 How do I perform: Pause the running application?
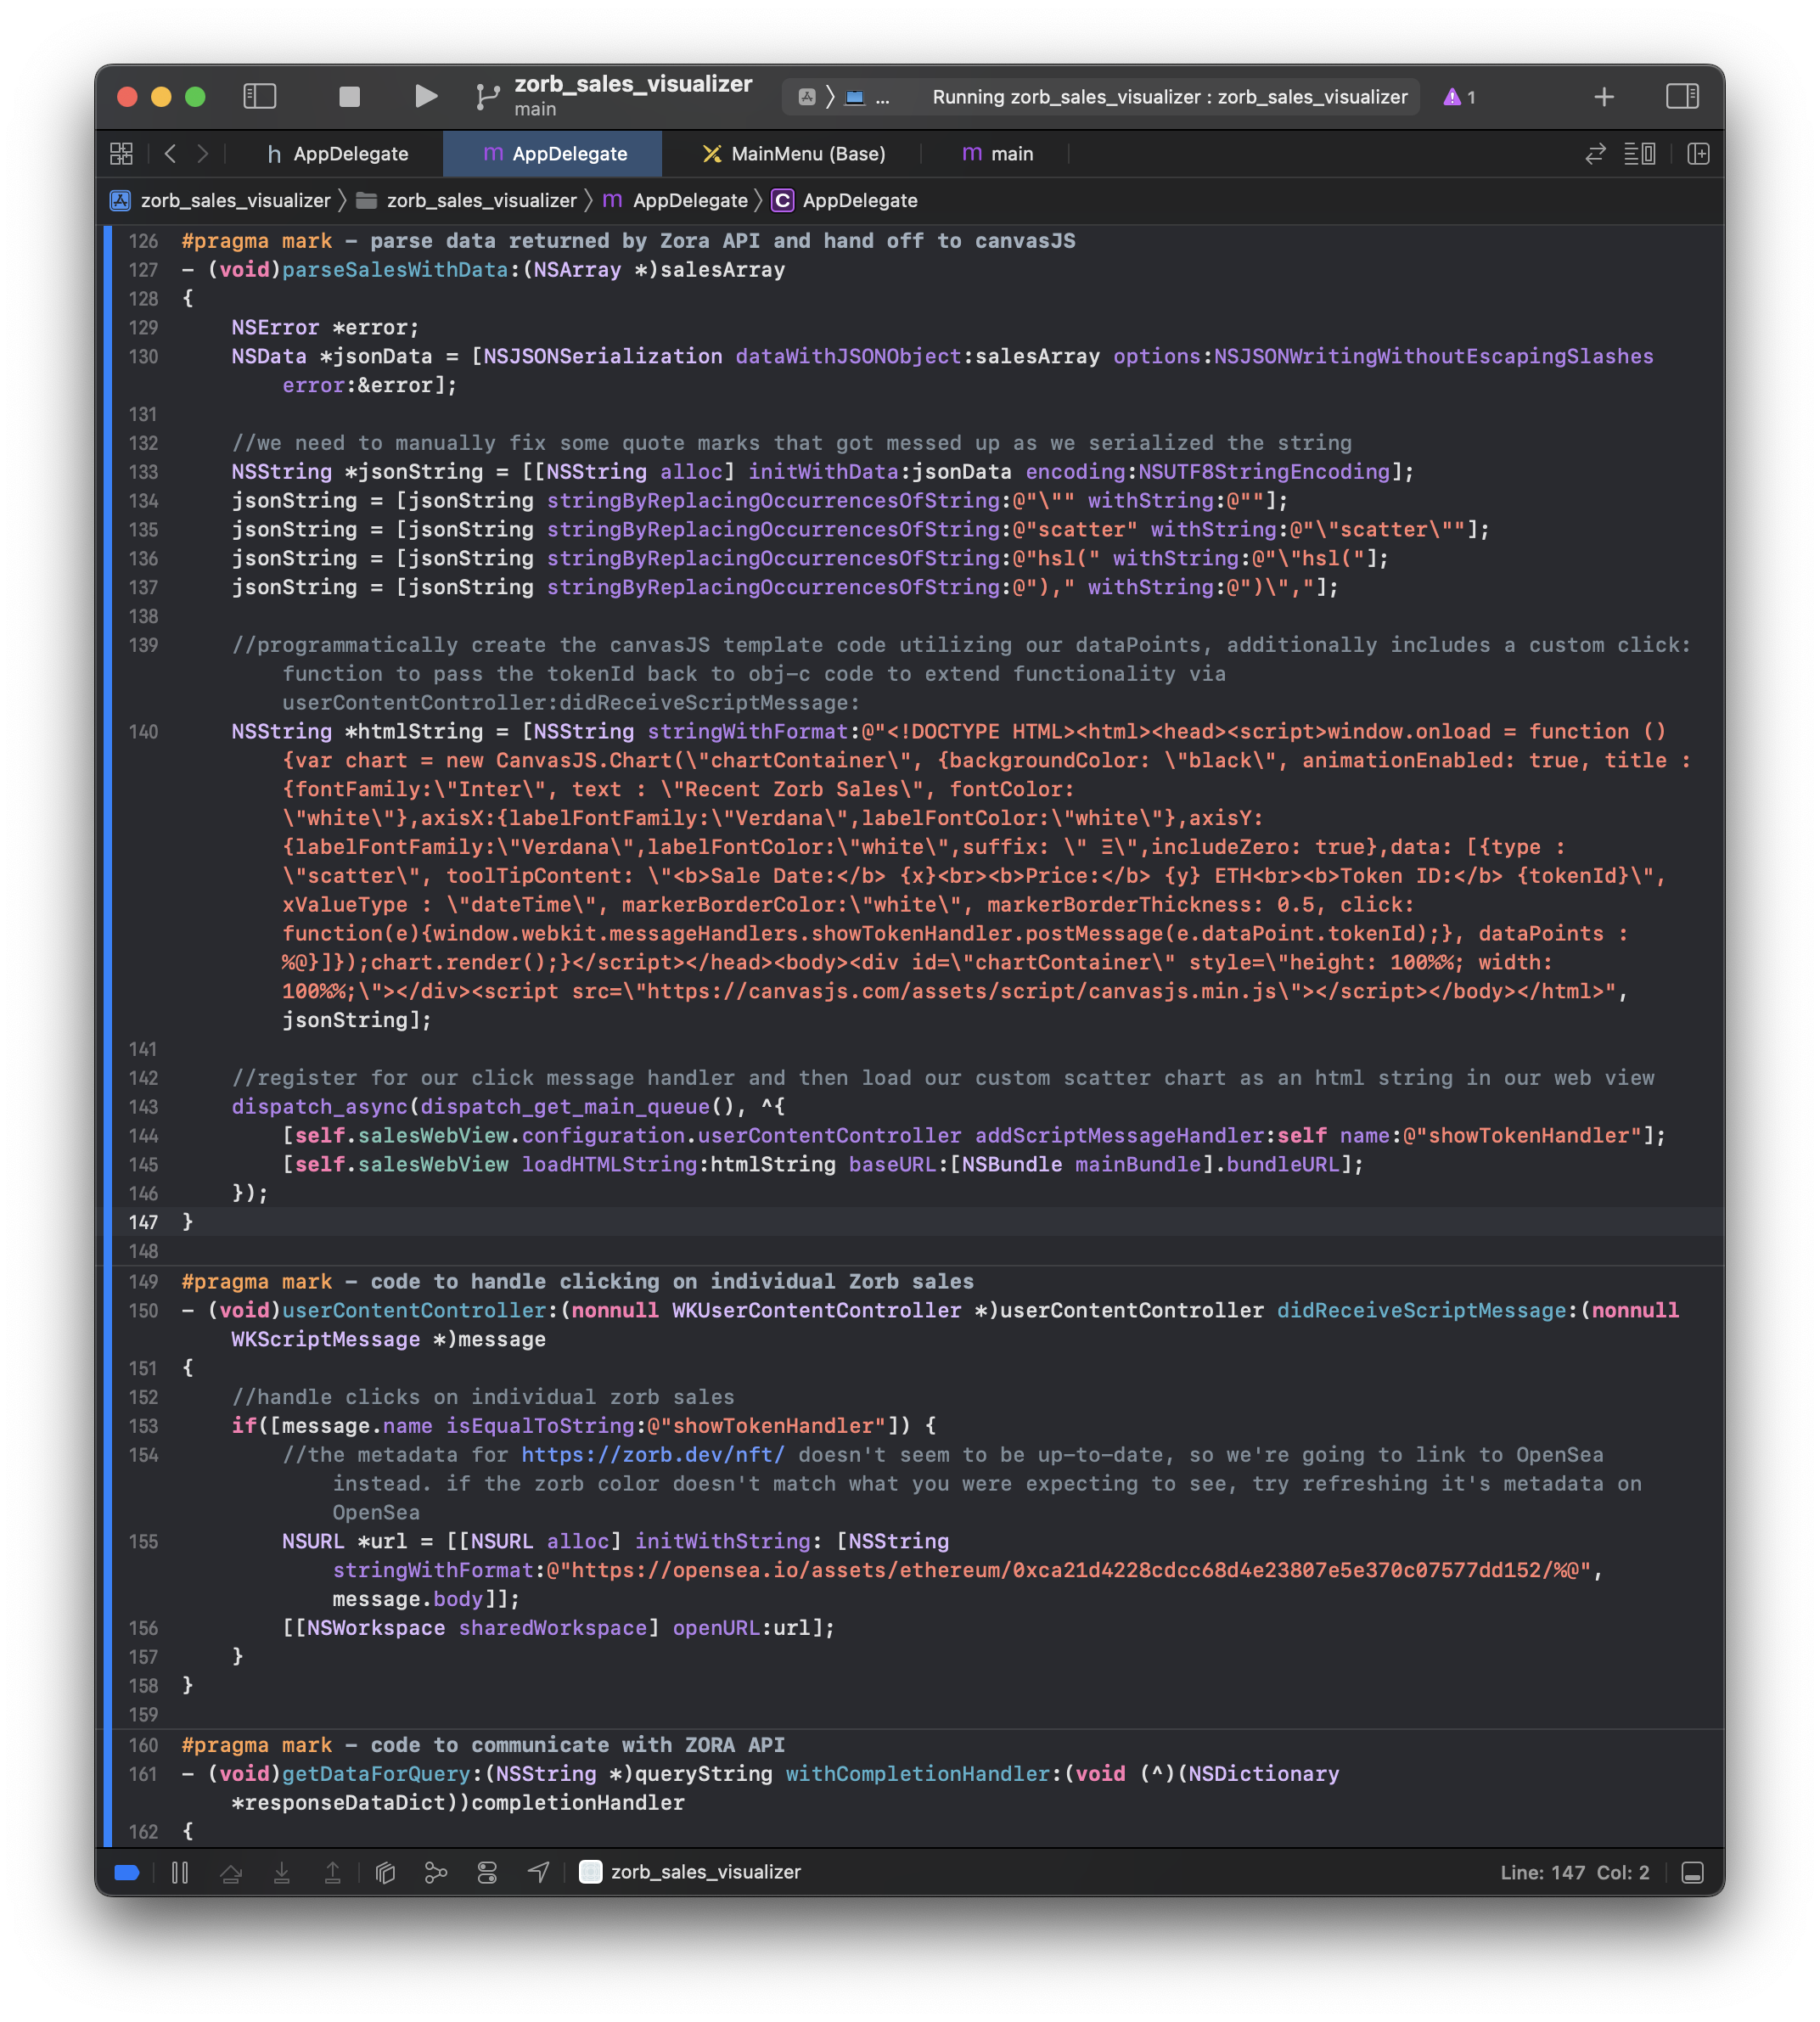180,1872
